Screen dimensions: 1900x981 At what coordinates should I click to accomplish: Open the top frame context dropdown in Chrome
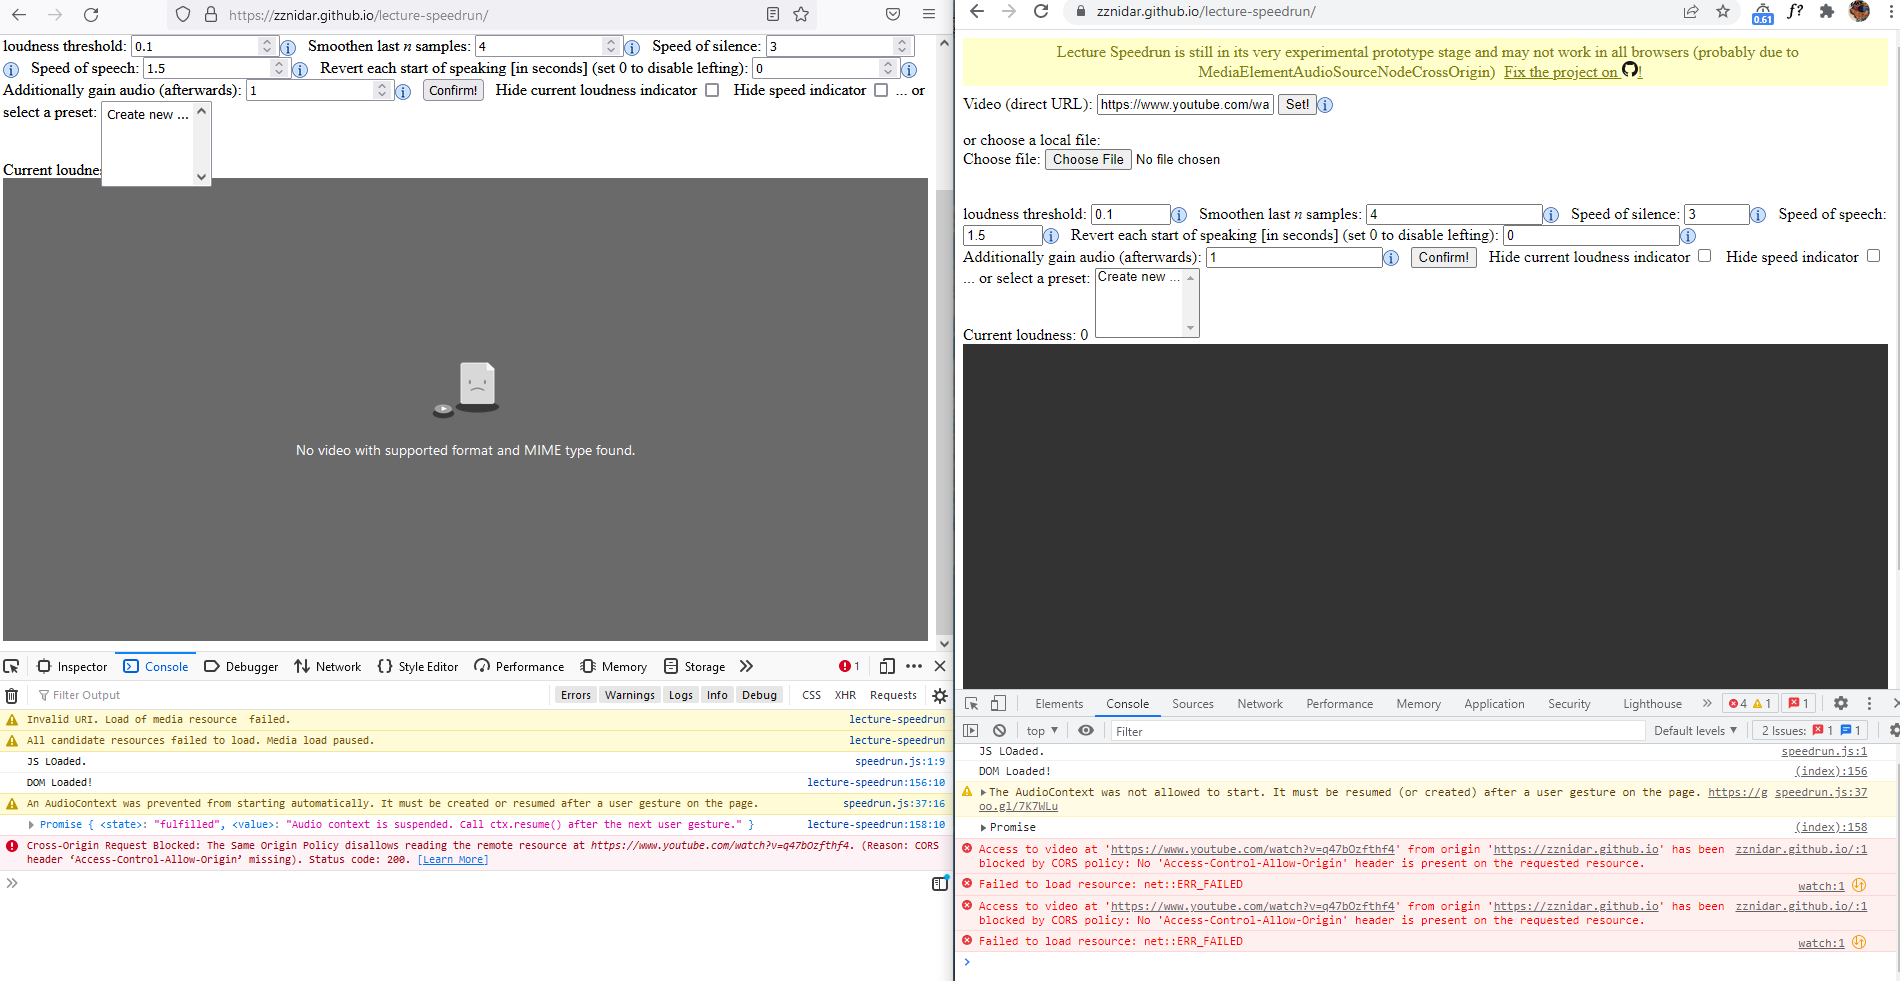tap(1040, 730)
